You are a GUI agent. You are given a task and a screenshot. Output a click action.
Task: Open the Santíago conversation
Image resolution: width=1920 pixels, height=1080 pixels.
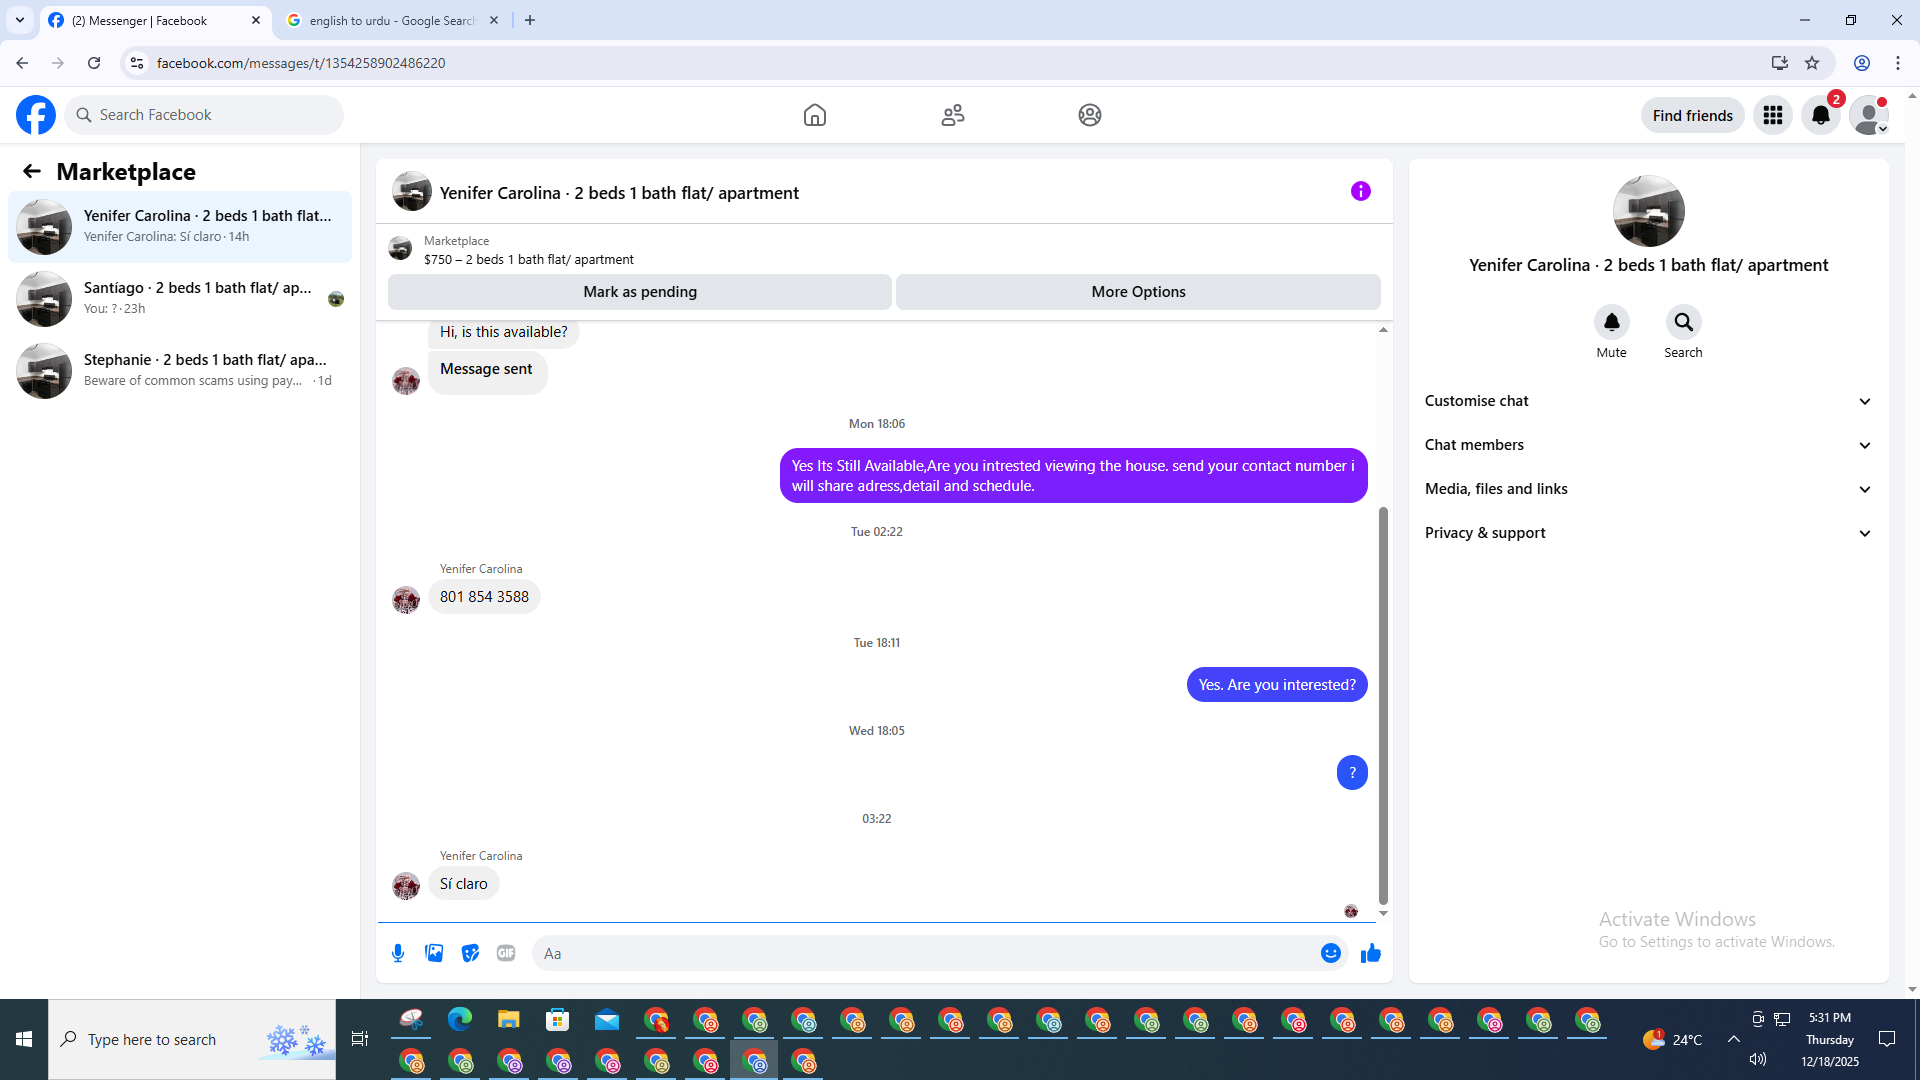point(180,299)
